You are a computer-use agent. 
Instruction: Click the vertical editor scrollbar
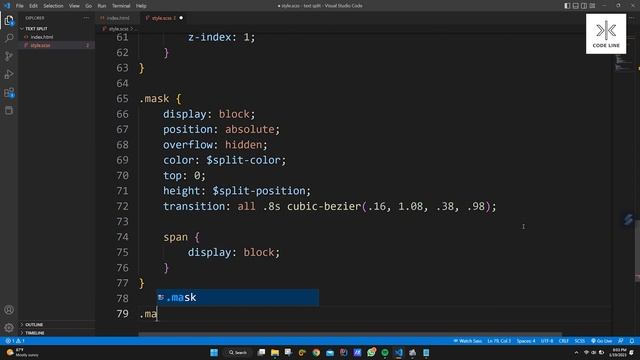pyautogui.click(x=637, y=251)
